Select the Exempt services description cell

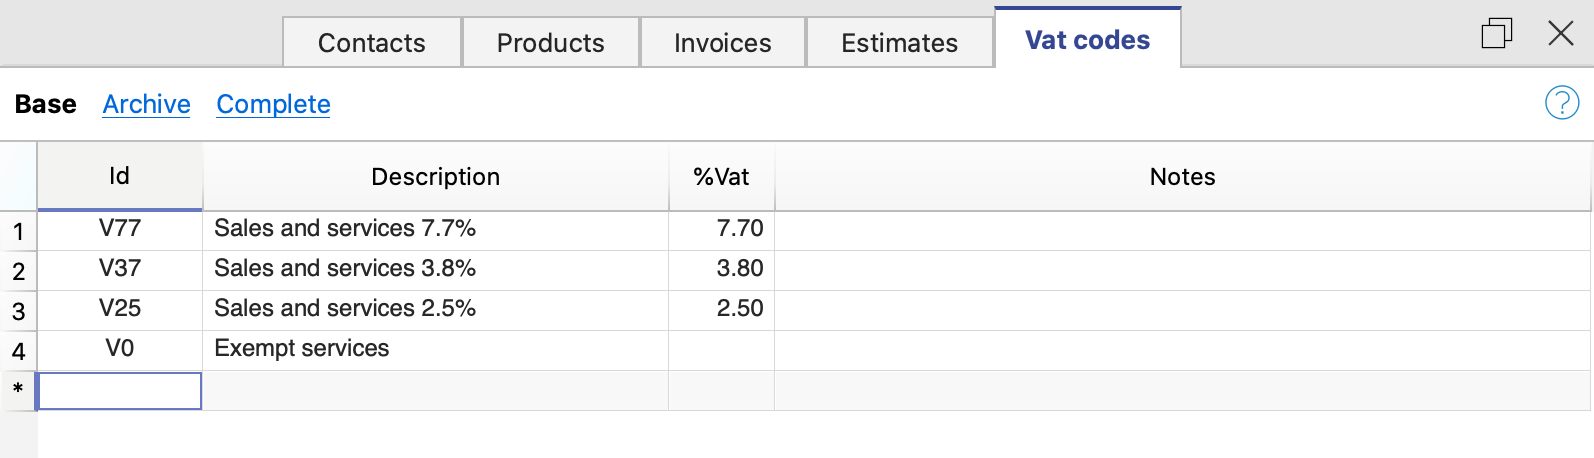click(x=435, y=349)
